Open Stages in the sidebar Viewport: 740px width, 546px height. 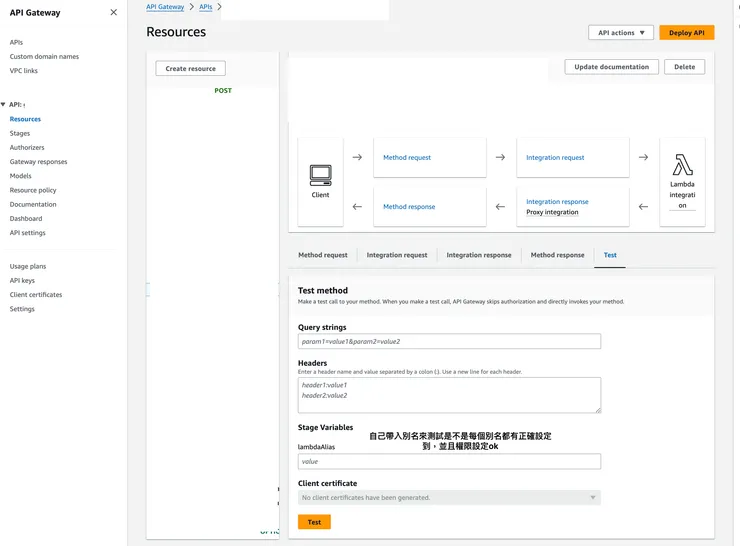pos(20,134)
